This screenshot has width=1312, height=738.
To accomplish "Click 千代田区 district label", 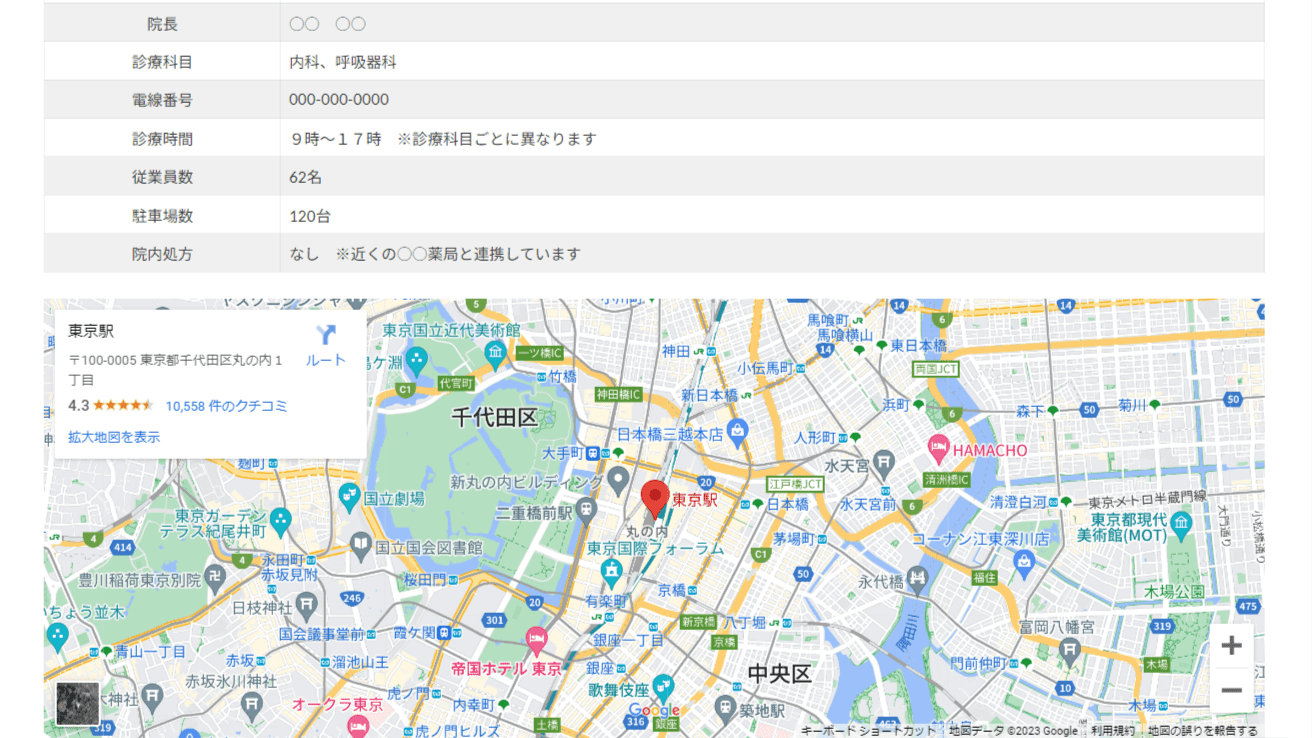I will point(495,418).
